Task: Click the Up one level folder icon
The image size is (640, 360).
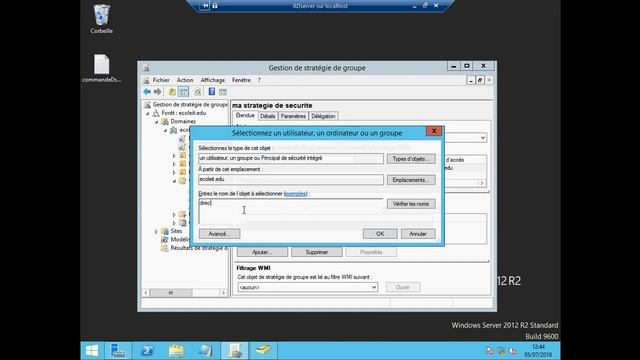Action: coord(172,92)
